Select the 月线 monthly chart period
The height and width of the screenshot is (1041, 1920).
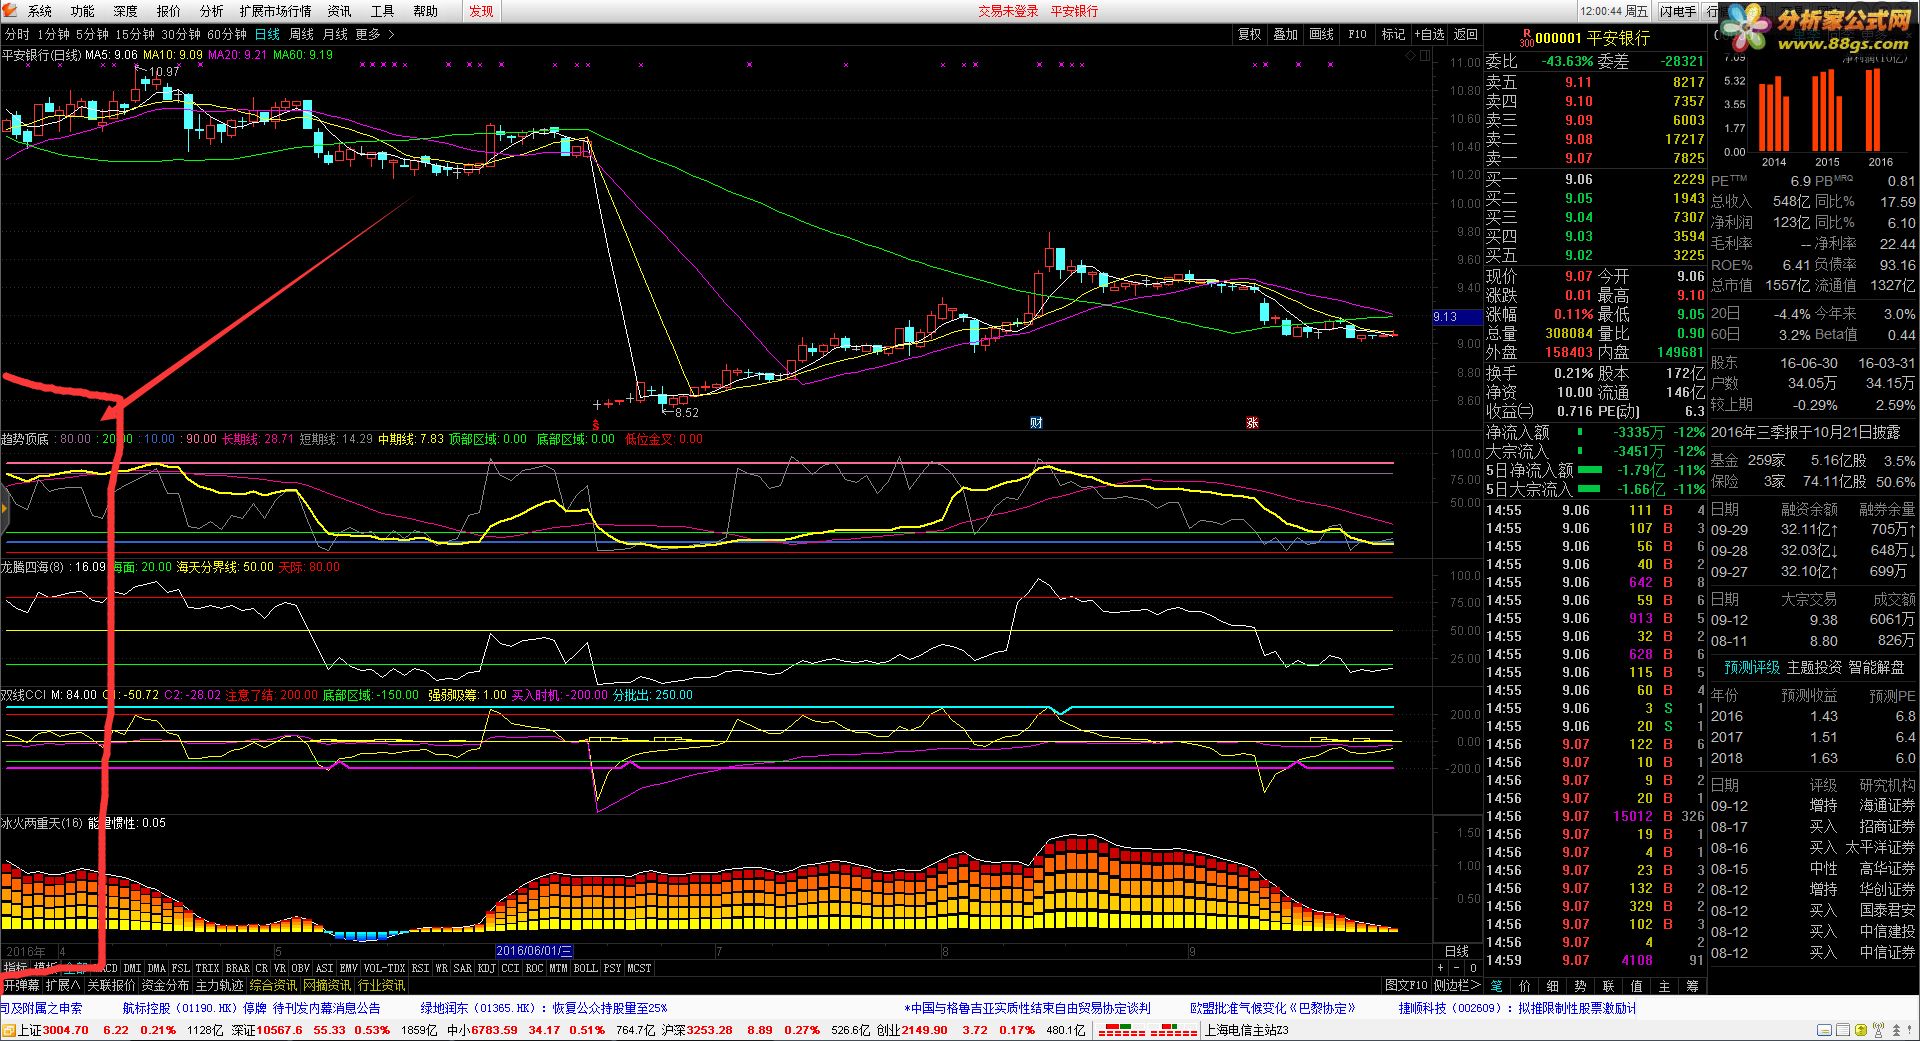coord(335,34)
